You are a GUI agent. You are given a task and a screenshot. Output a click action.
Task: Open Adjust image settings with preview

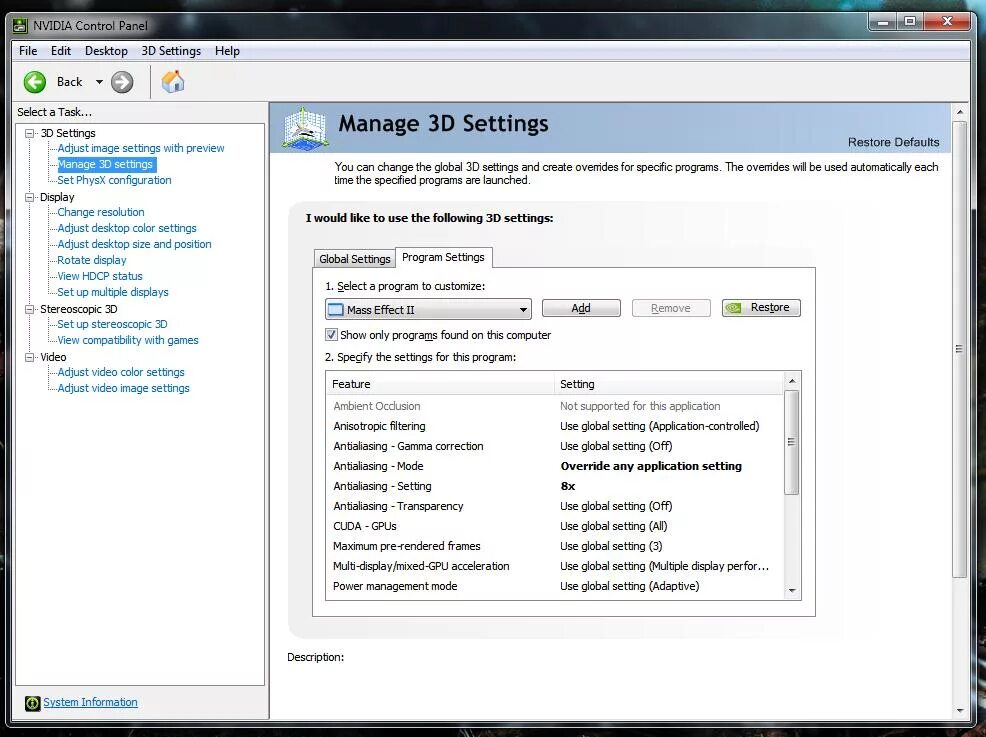(141, 148)
